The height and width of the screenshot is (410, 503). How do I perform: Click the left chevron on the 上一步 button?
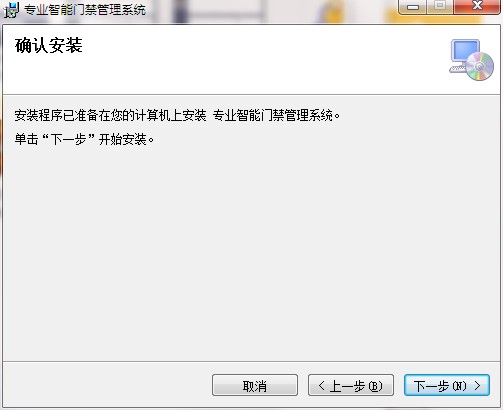point(322,386)
